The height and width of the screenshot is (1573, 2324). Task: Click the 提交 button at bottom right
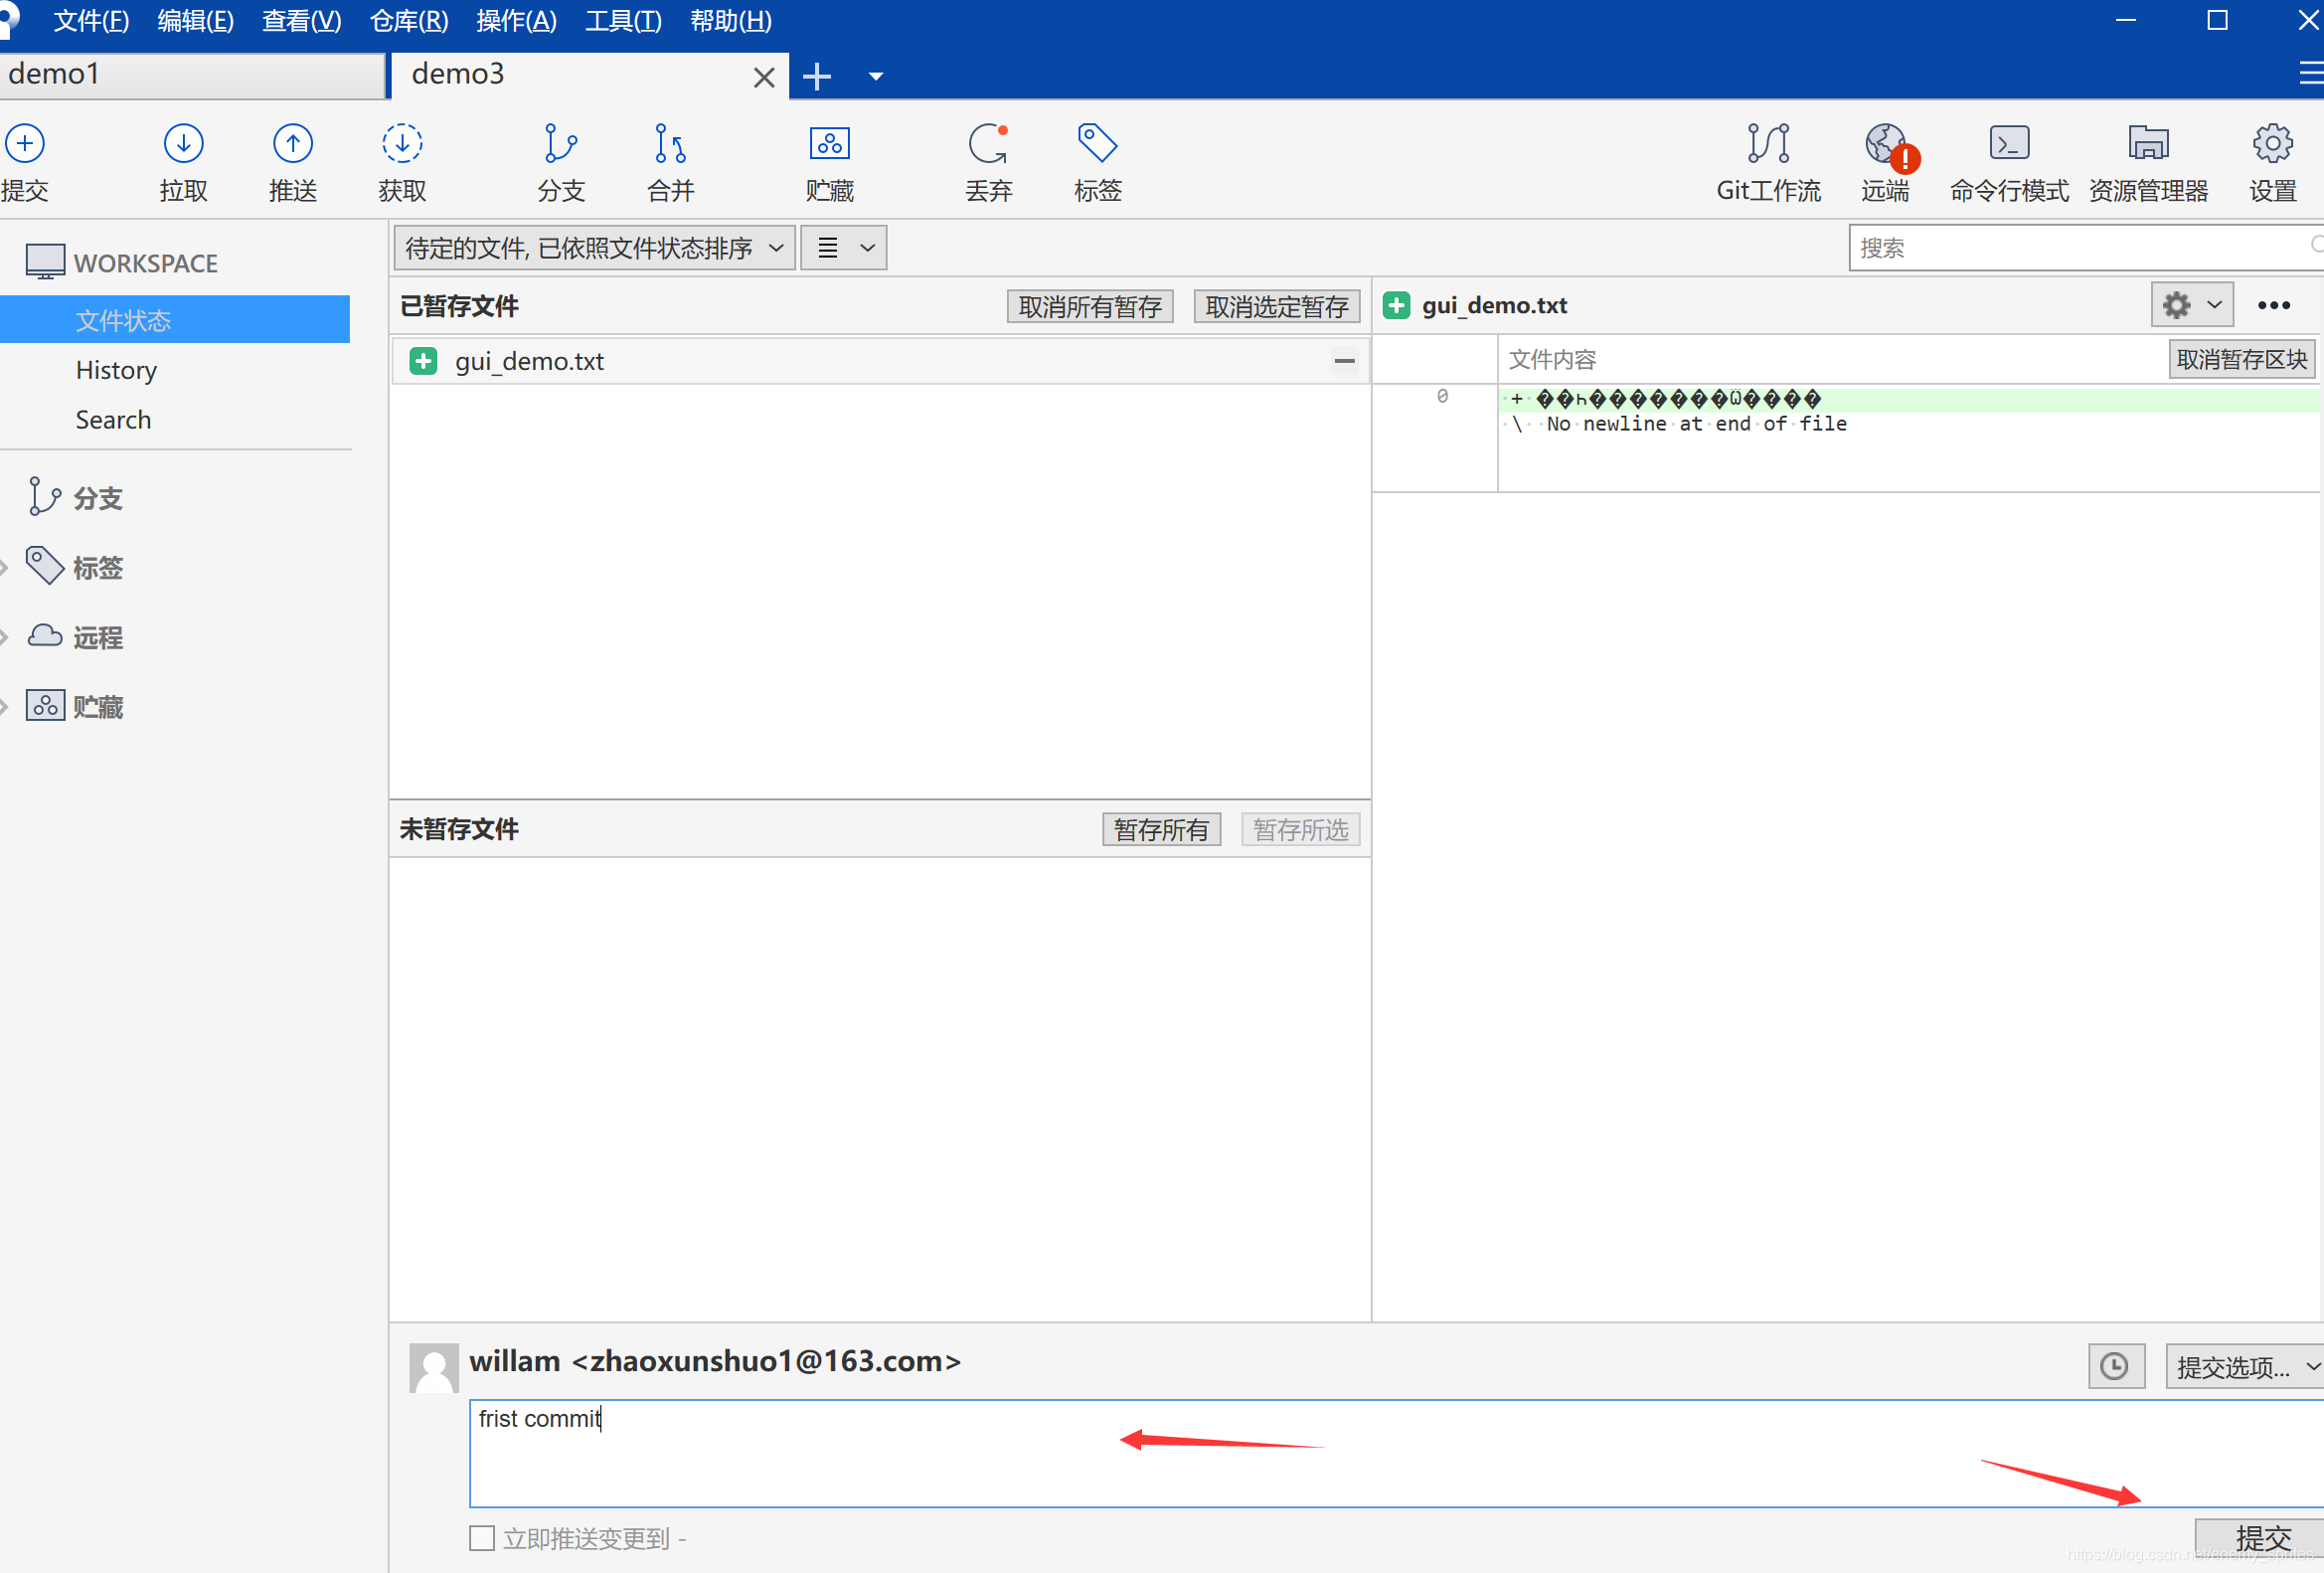(2261, 1537)
